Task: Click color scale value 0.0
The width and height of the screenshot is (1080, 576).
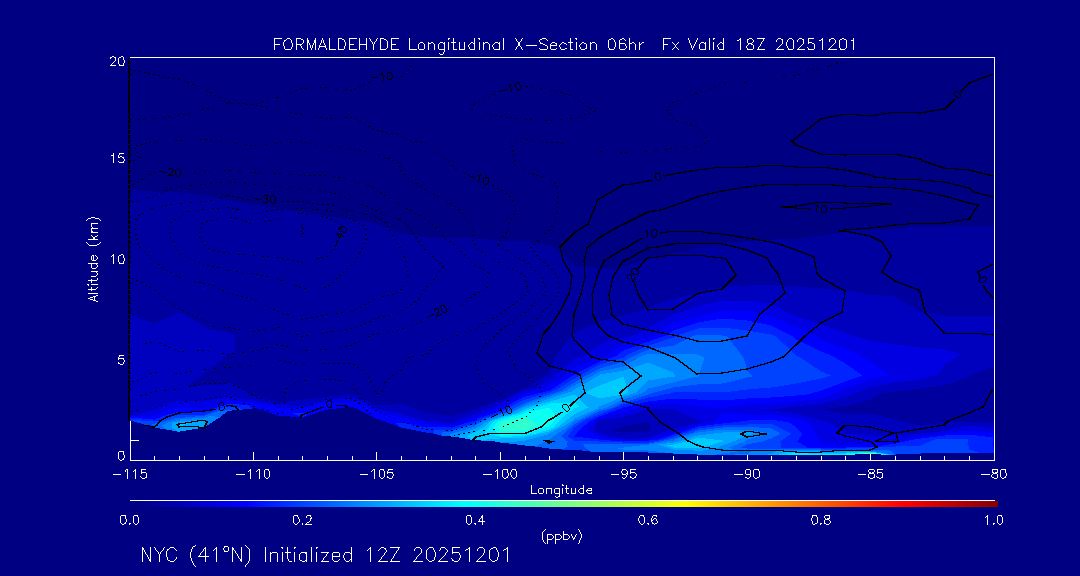Action: click(x=129, y=521)
